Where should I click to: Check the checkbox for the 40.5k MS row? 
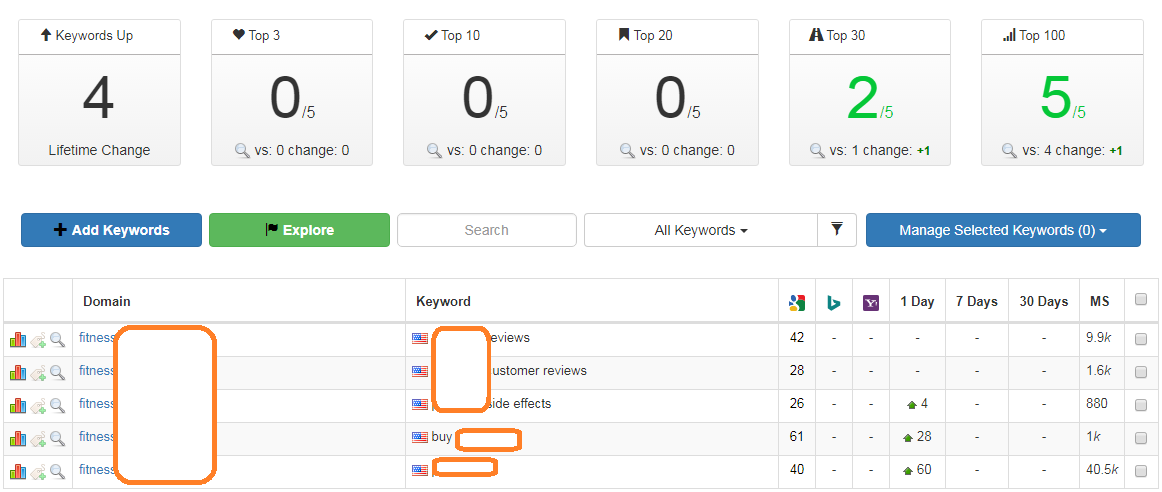pos(1141,471)
